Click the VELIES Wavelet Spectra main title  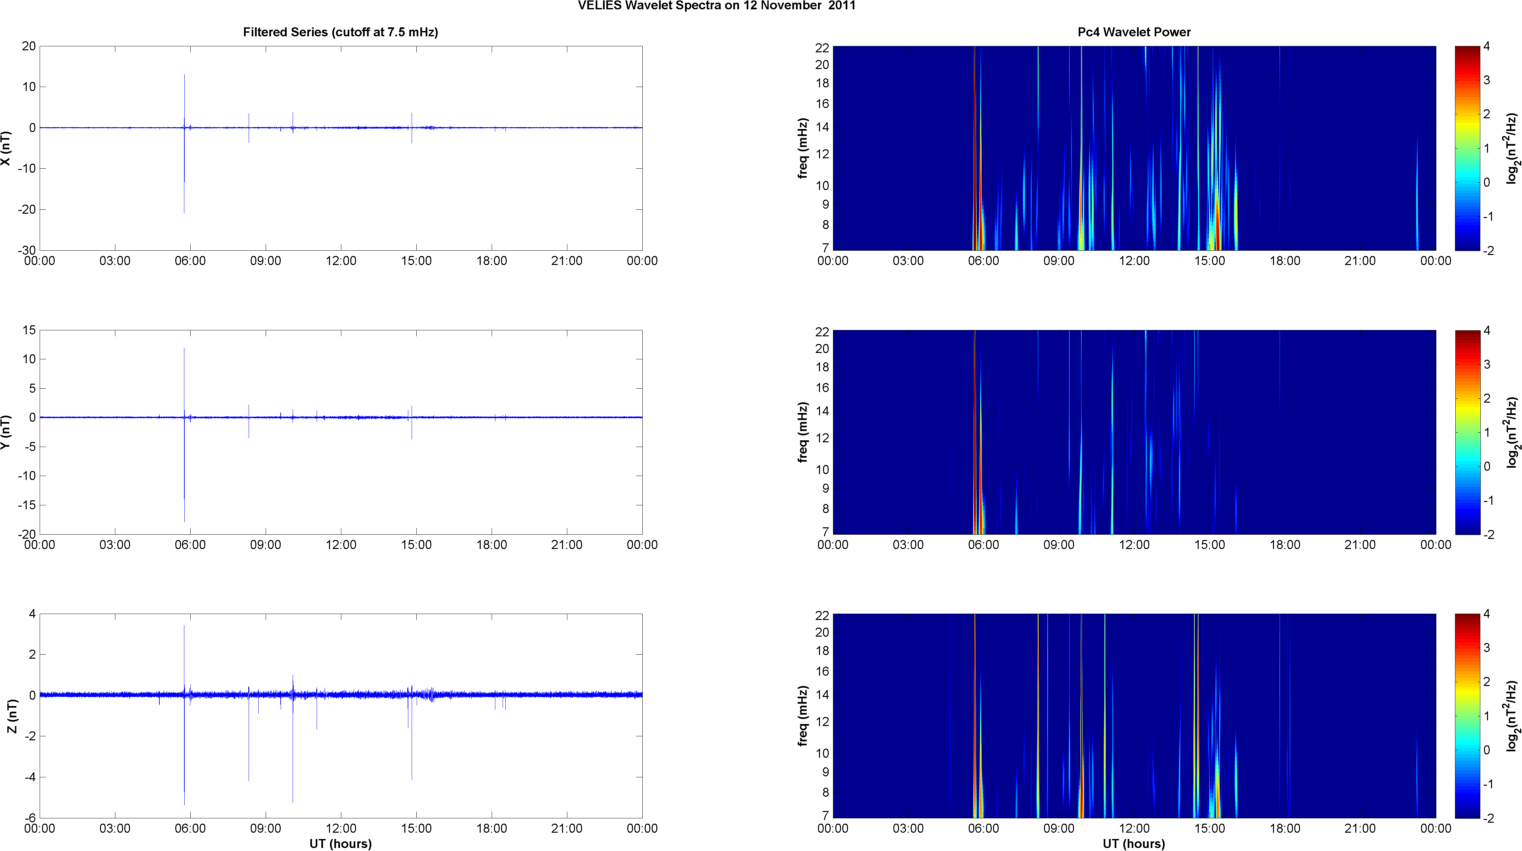716,6
